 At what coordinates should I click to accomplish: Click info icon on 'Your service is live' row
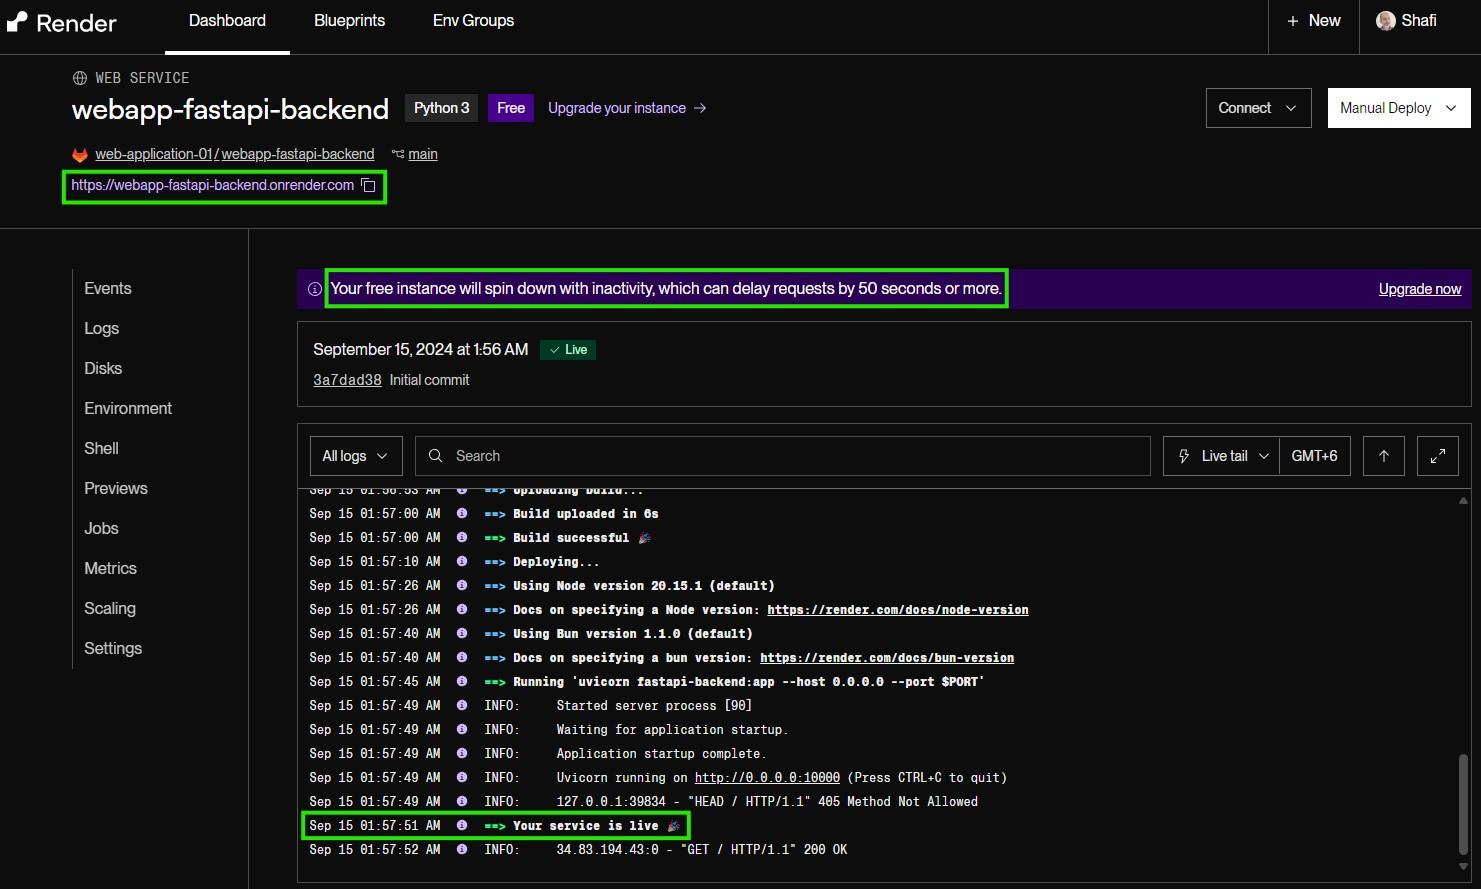[x=462, y=826]
